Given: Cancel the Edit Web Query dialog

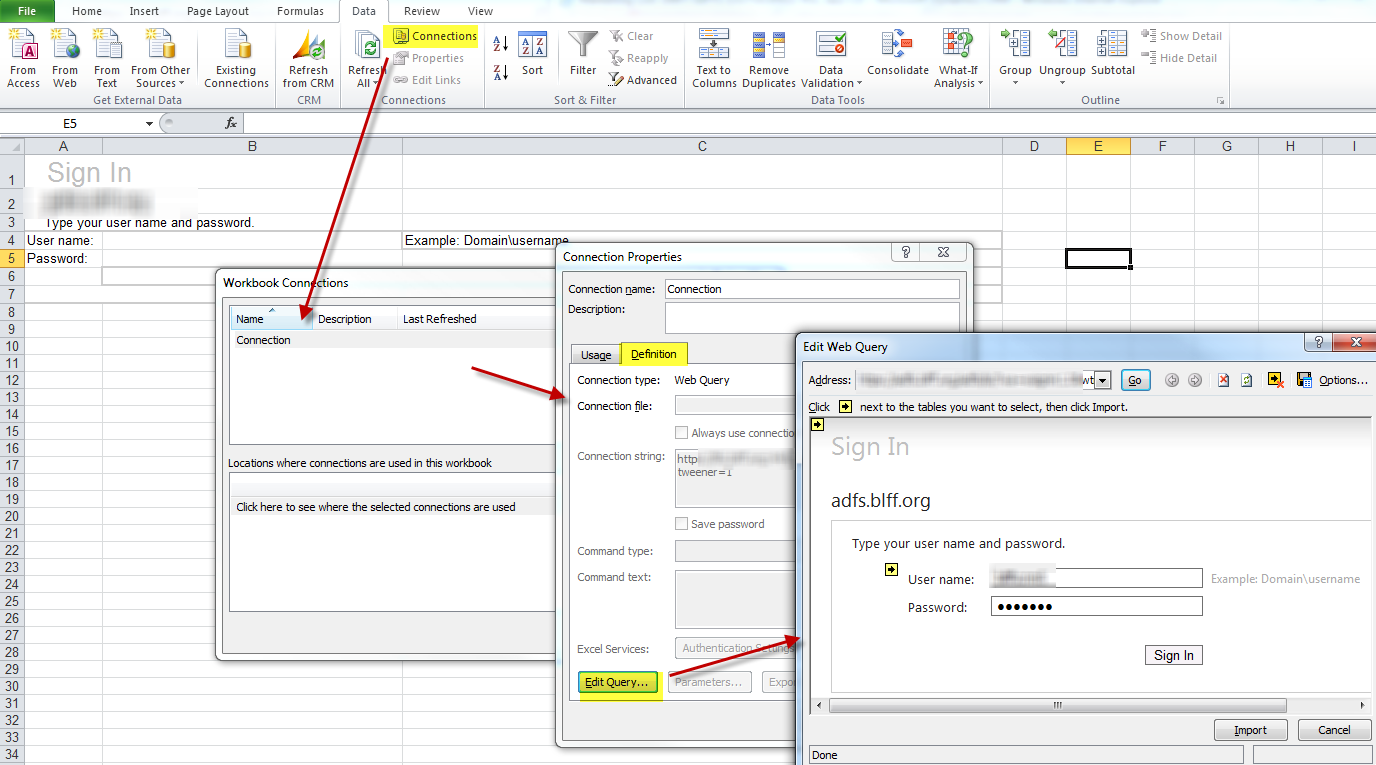Looking at the screenshot, I should click(1334, 730).
